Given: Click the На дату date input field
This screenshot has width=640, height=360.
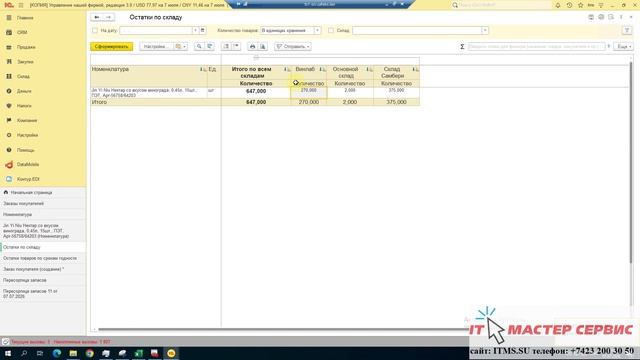Looking at the screenshot, I should coord(156,31).
